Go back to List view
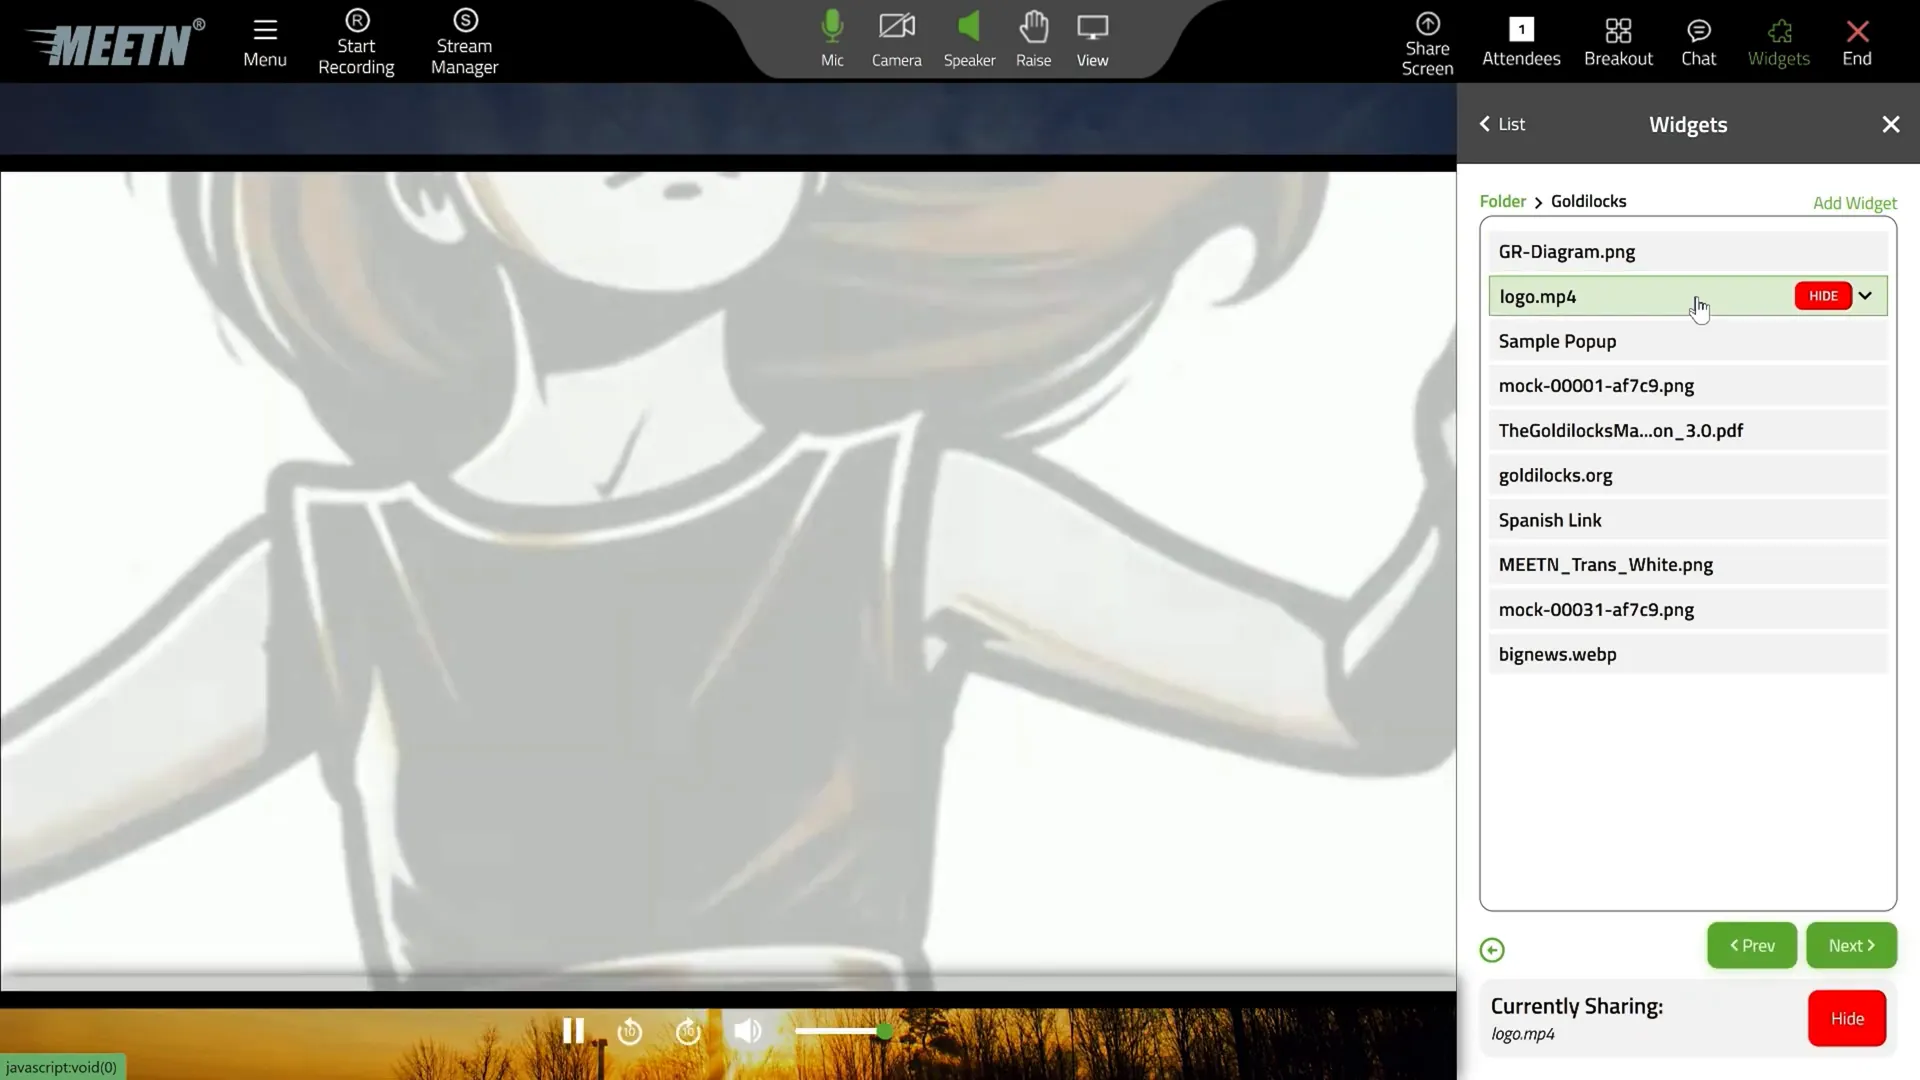 (1502, 124)
